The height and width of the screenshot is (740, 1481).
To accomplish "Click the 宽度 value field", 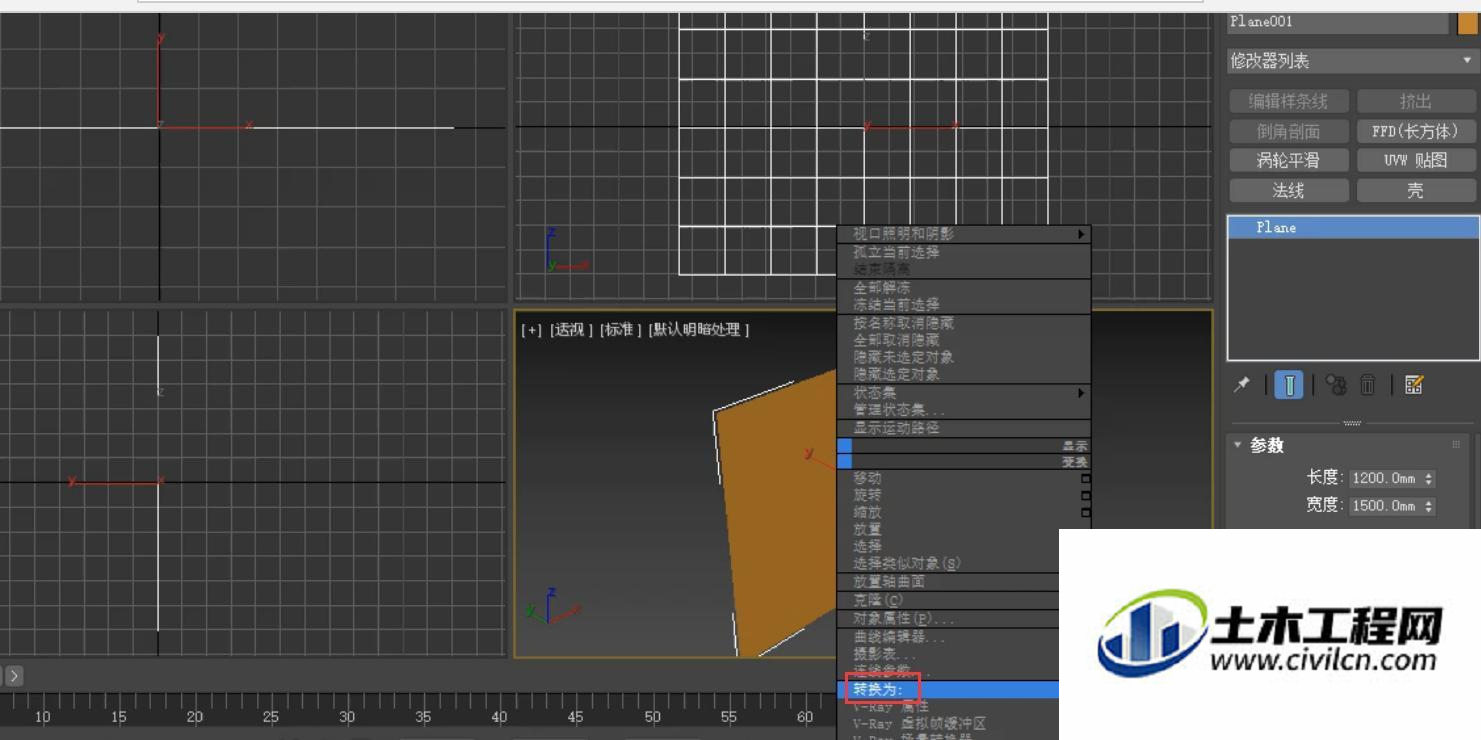I will click(x=1385, y=507).
